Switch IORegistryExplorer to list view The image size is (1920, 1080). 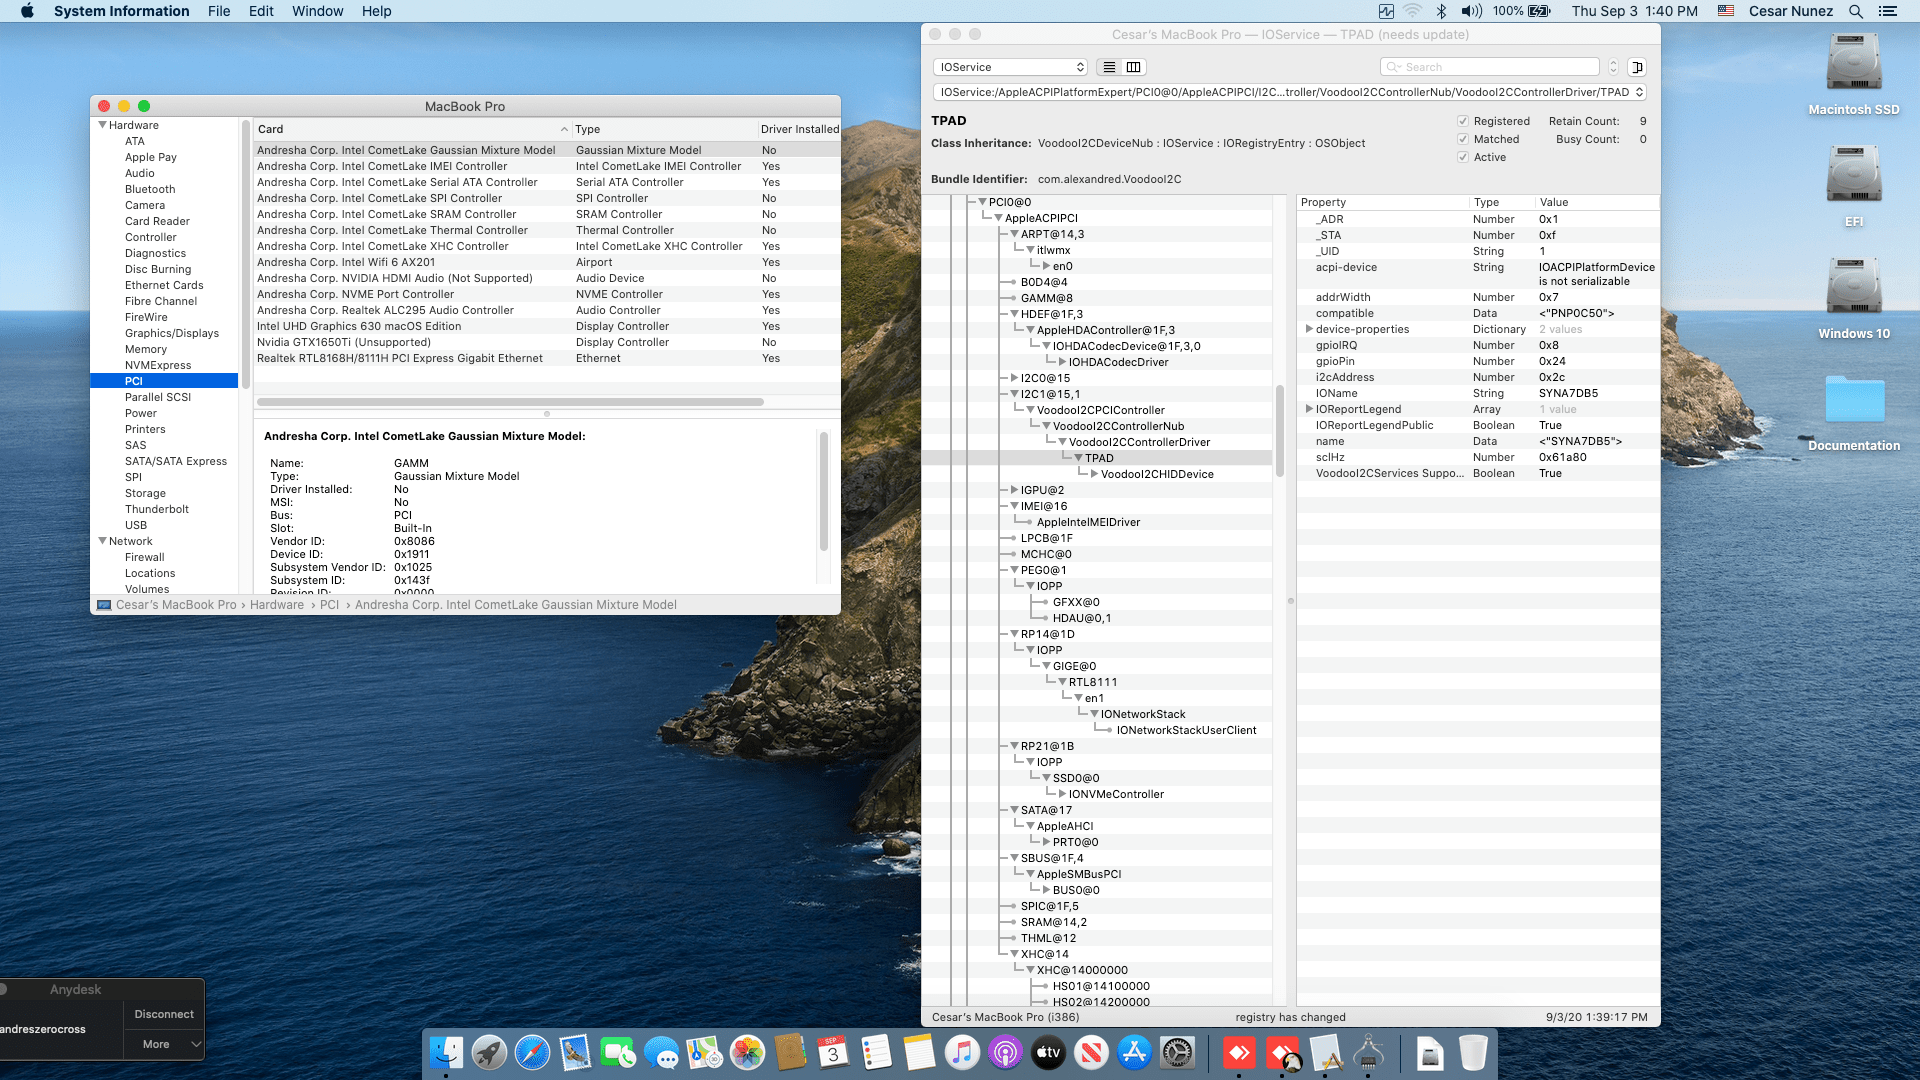click(x=1109, y=67)
